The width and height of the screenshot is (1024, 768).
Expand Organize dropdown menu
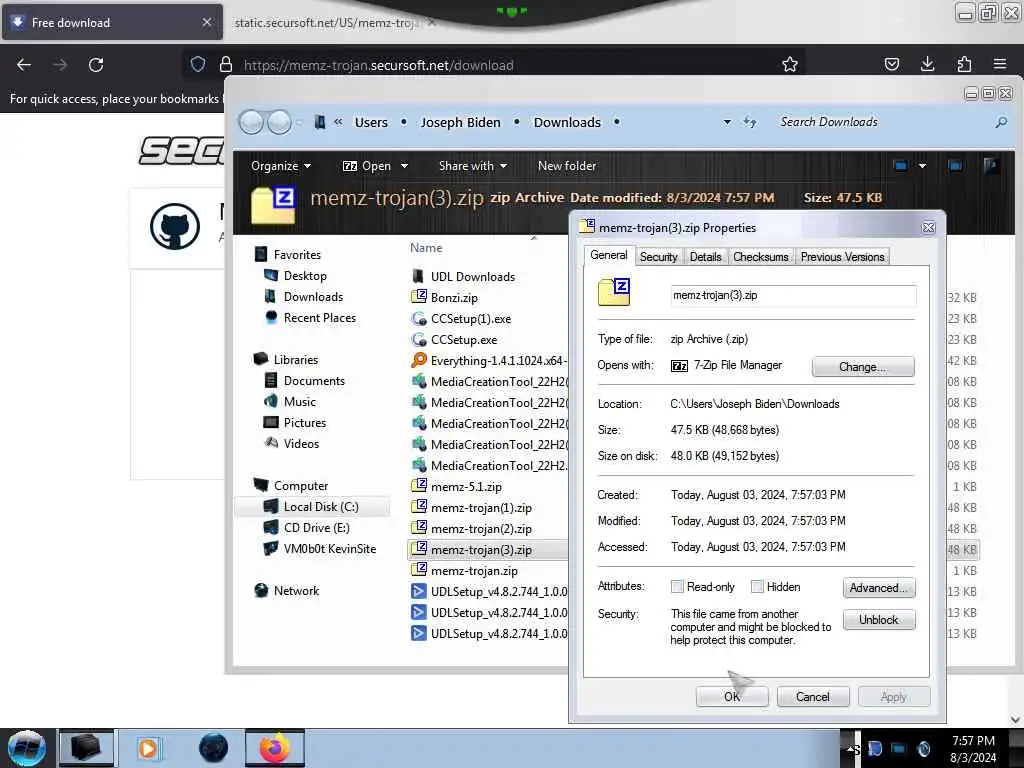tap(281, 166)
